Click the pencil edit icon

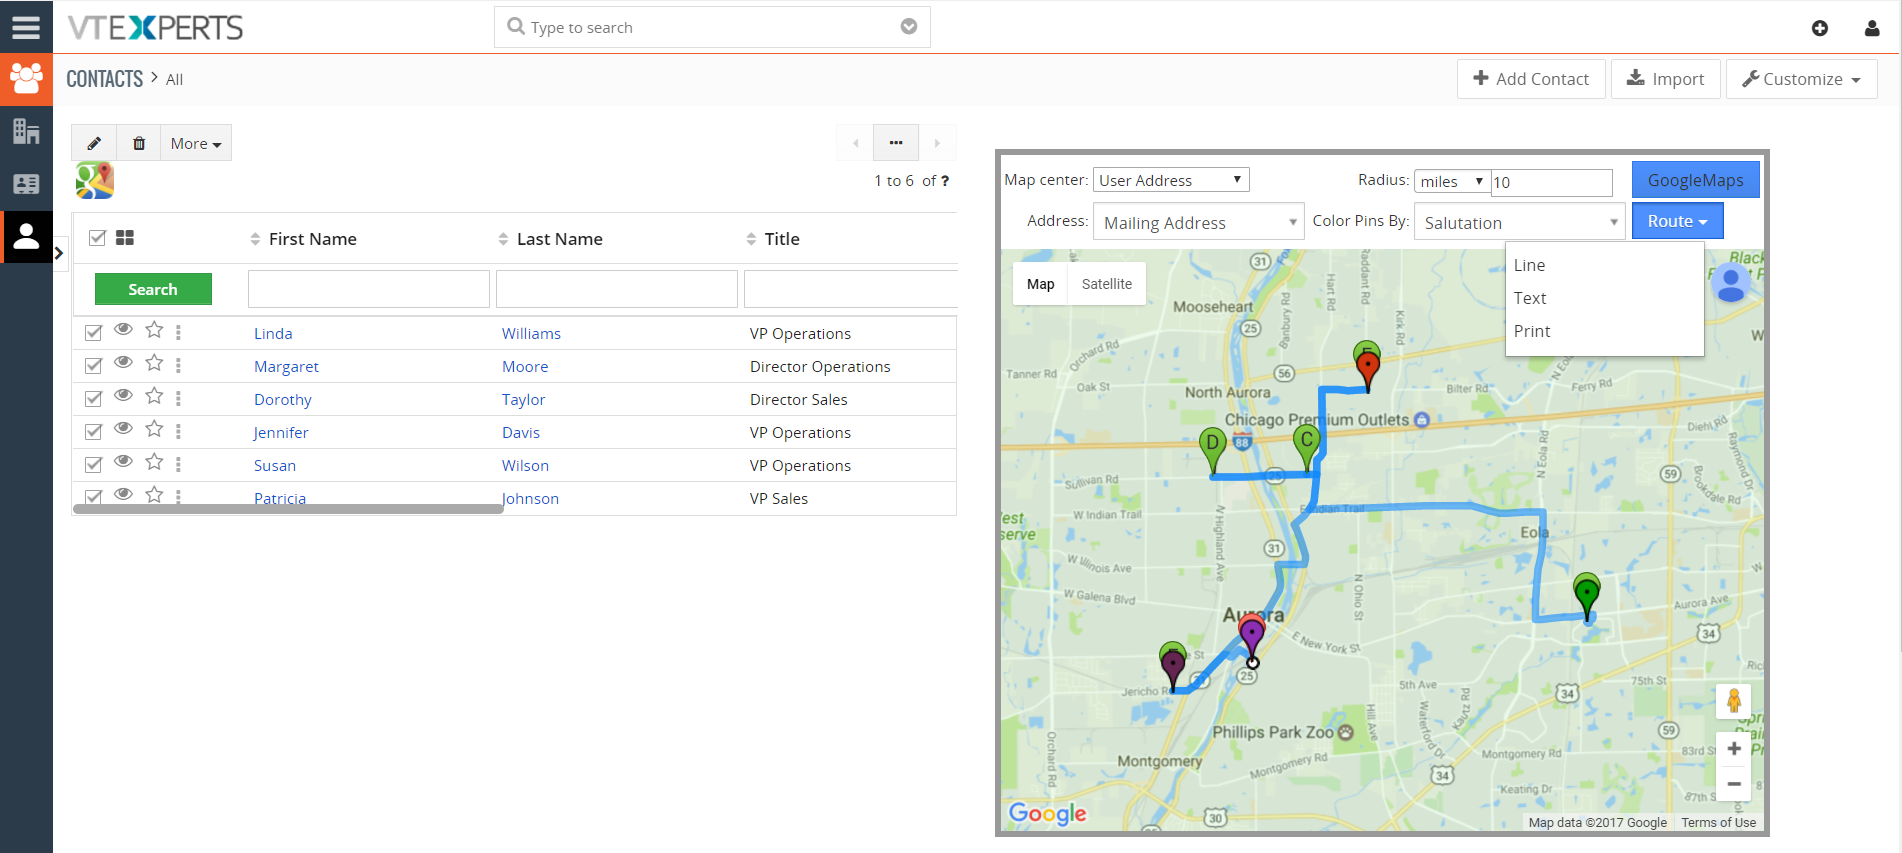pos(94,143)
